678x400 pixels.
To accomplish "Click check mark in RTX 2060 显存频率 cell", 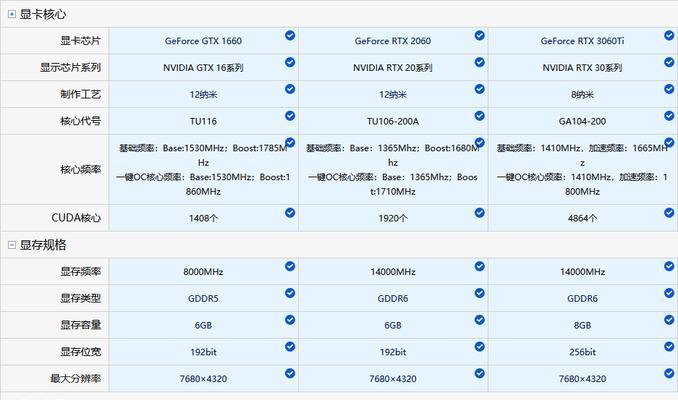I will (x=480, y=266).
